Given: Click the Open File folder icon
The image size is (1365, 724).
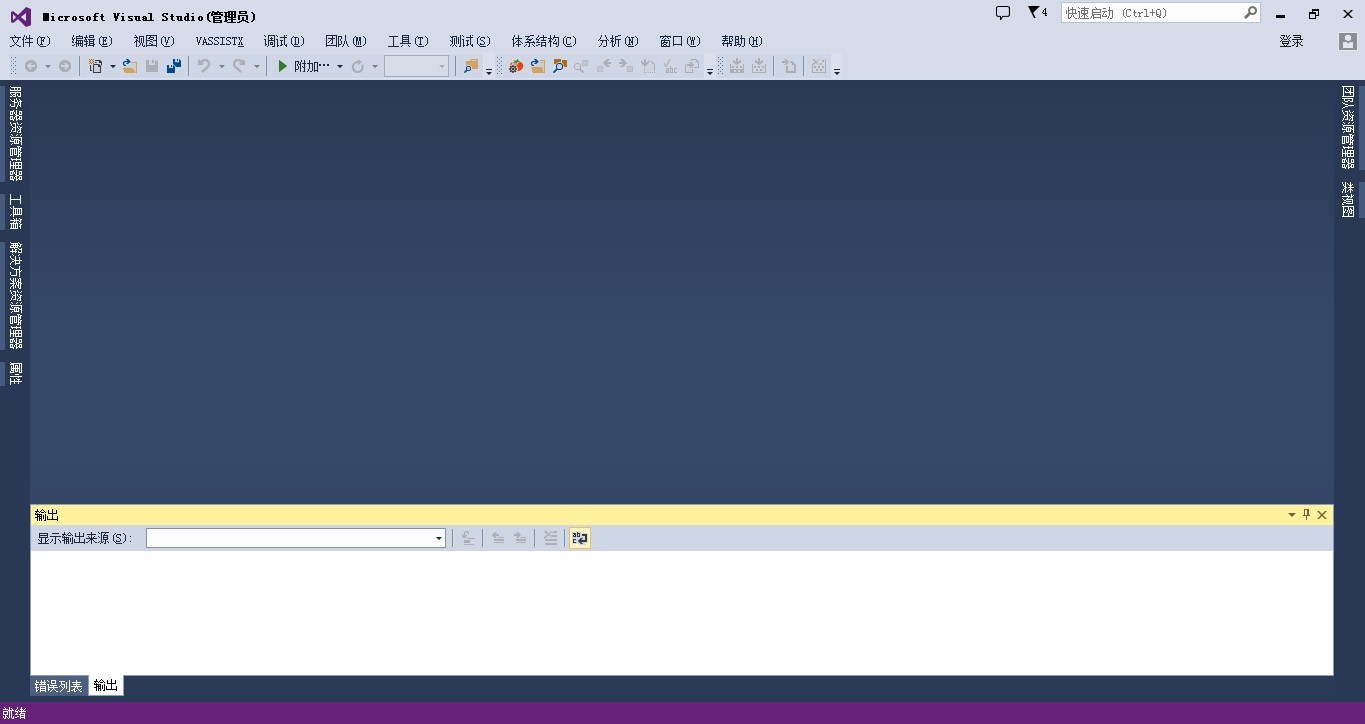Looking at the screenshot, I should tap(130, 66).
